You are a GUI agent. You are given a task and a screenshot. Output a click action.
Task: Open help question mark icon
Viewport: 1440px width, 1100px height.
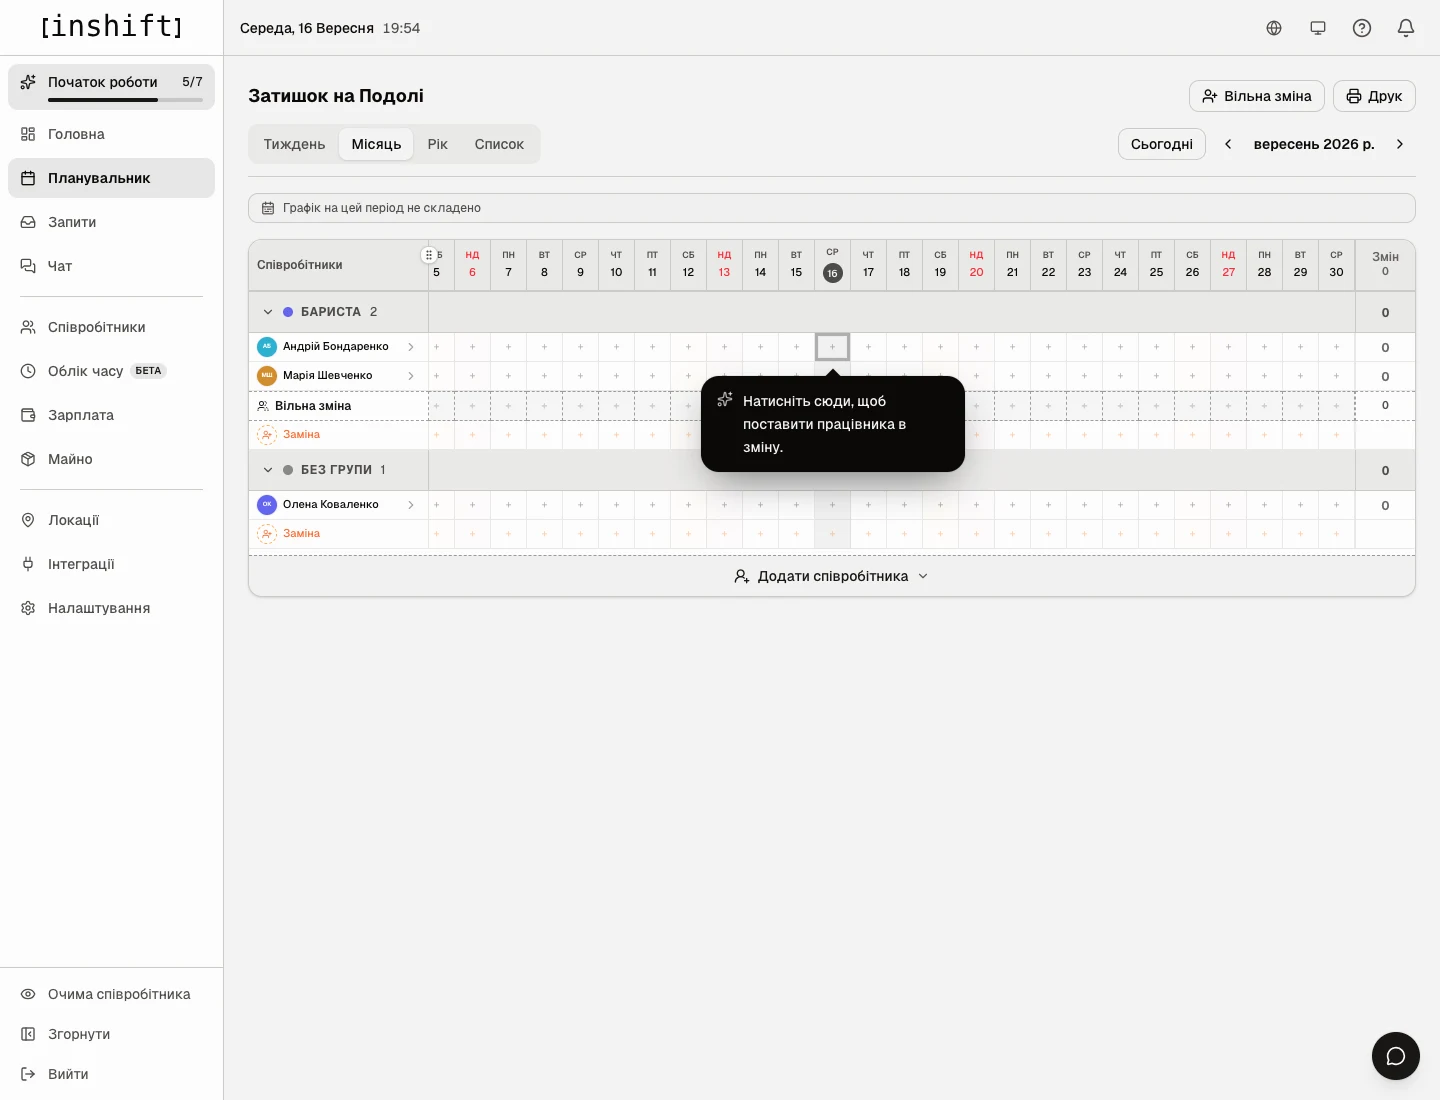pyautogui.click(x=1362, y=28)
